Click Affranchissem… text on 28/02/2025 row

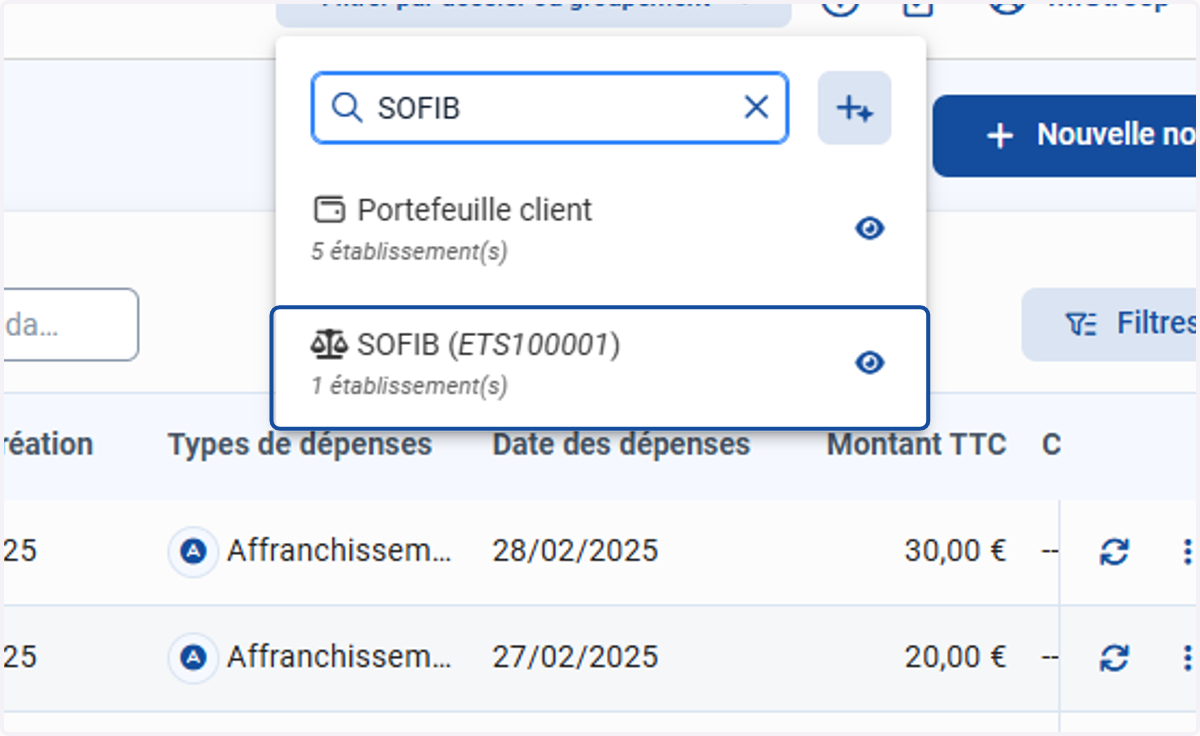point(339,551)
